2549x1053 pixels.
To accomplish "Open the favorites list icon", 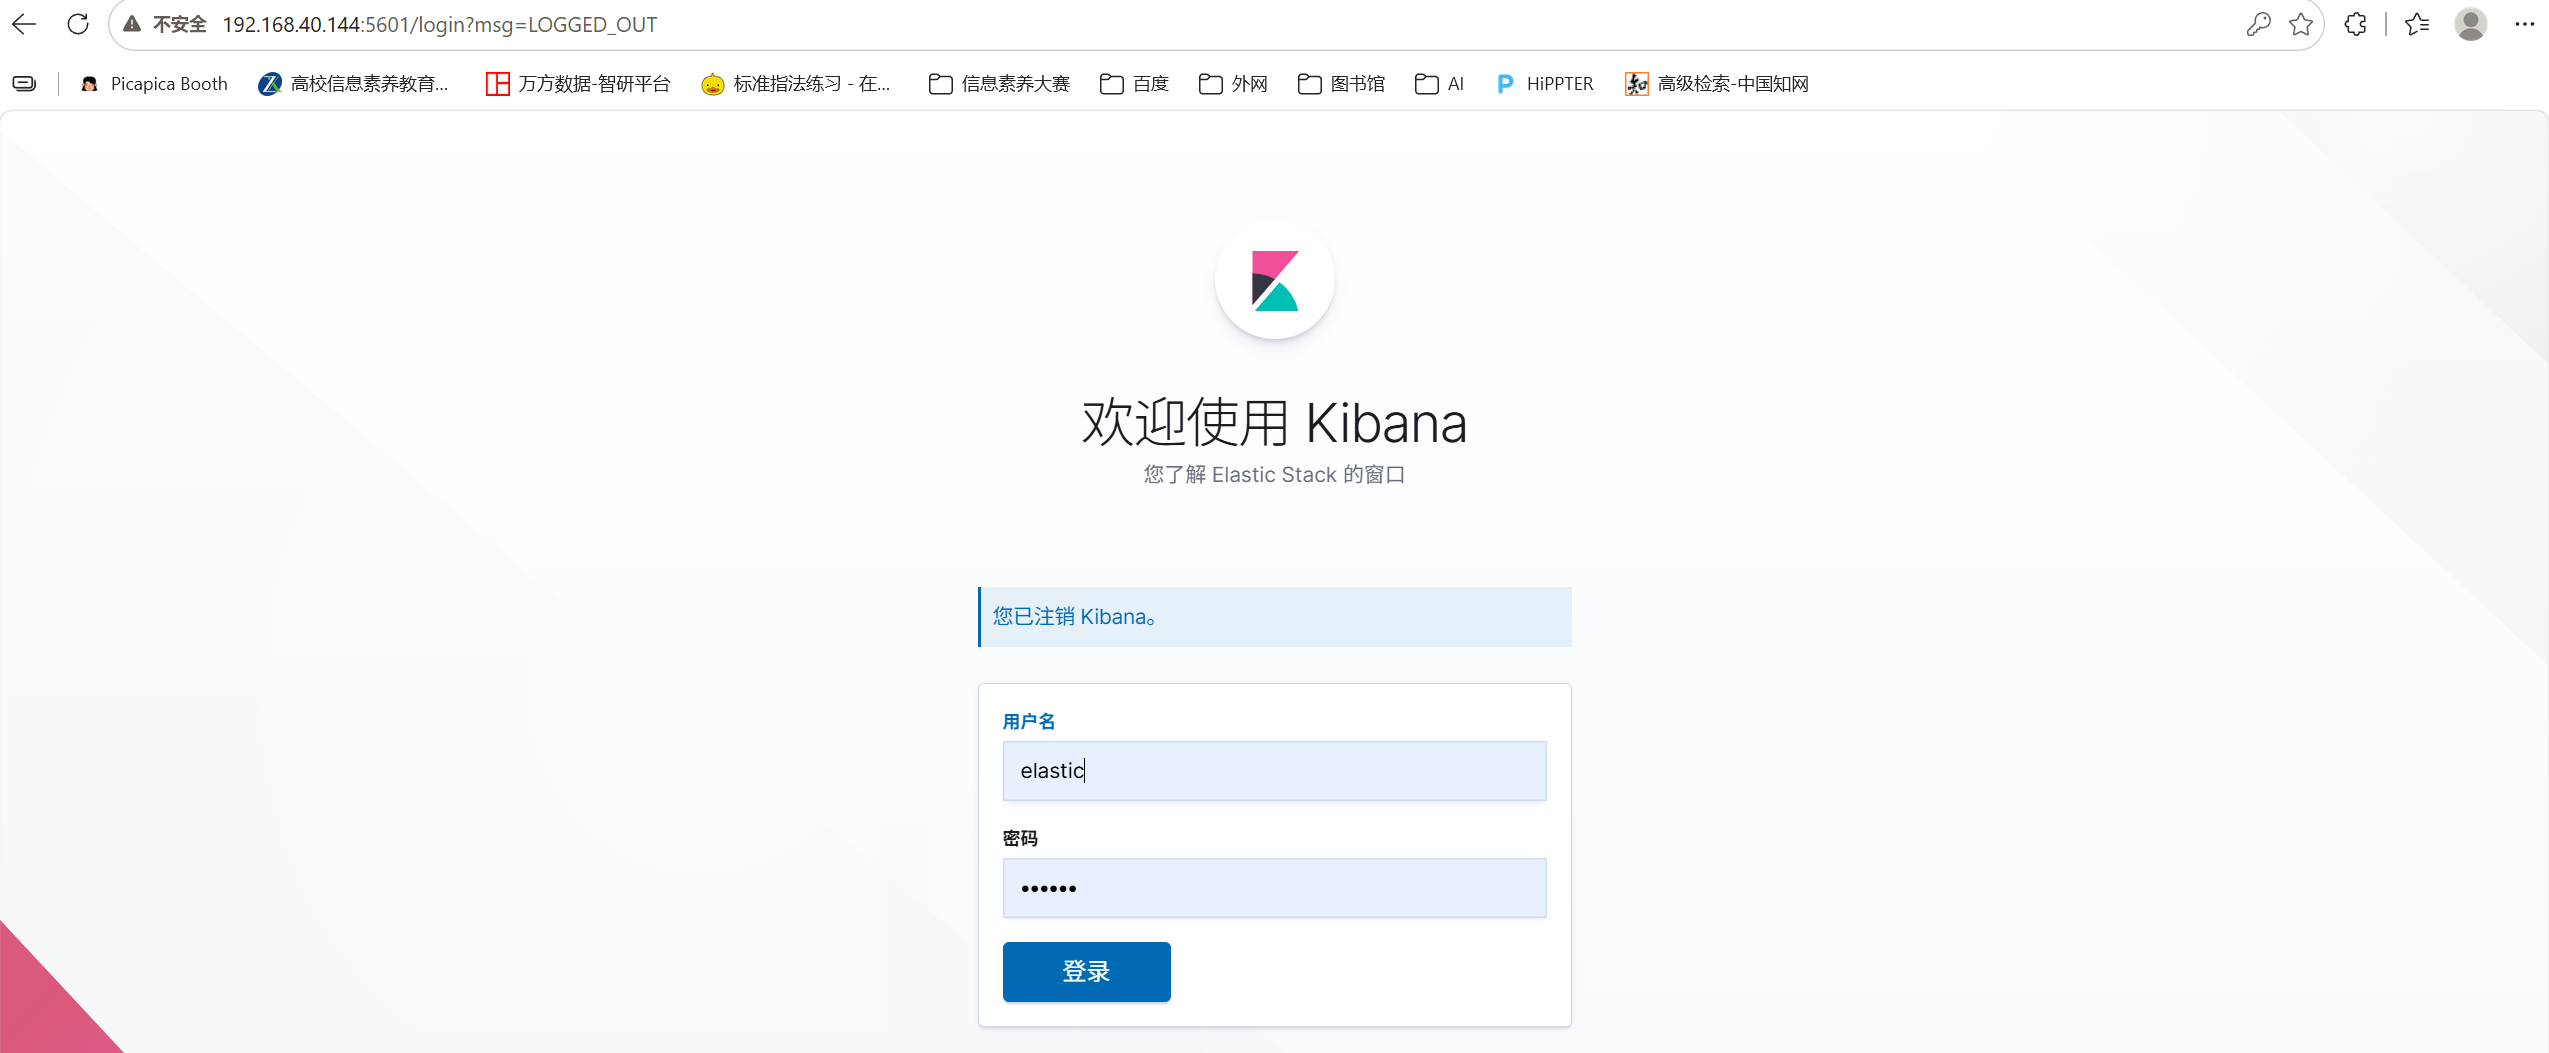I will click(2417, 24).
